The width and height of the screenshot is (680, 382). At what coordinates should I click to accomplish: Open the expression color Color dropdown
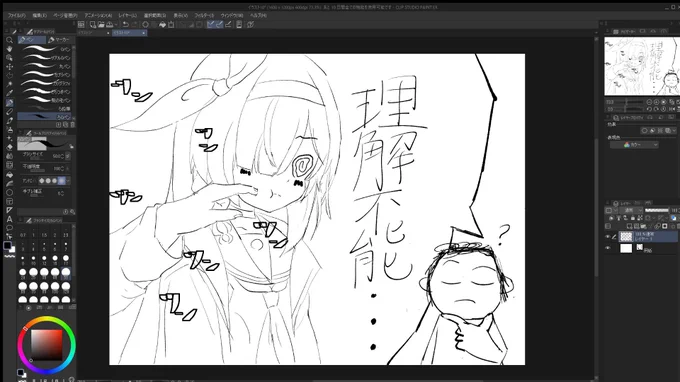tap(634, 145)
